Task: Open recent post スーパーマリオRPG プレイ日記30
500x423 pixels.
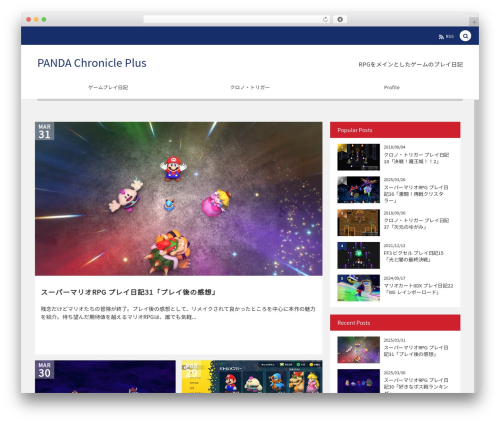Action: (416, 385)
